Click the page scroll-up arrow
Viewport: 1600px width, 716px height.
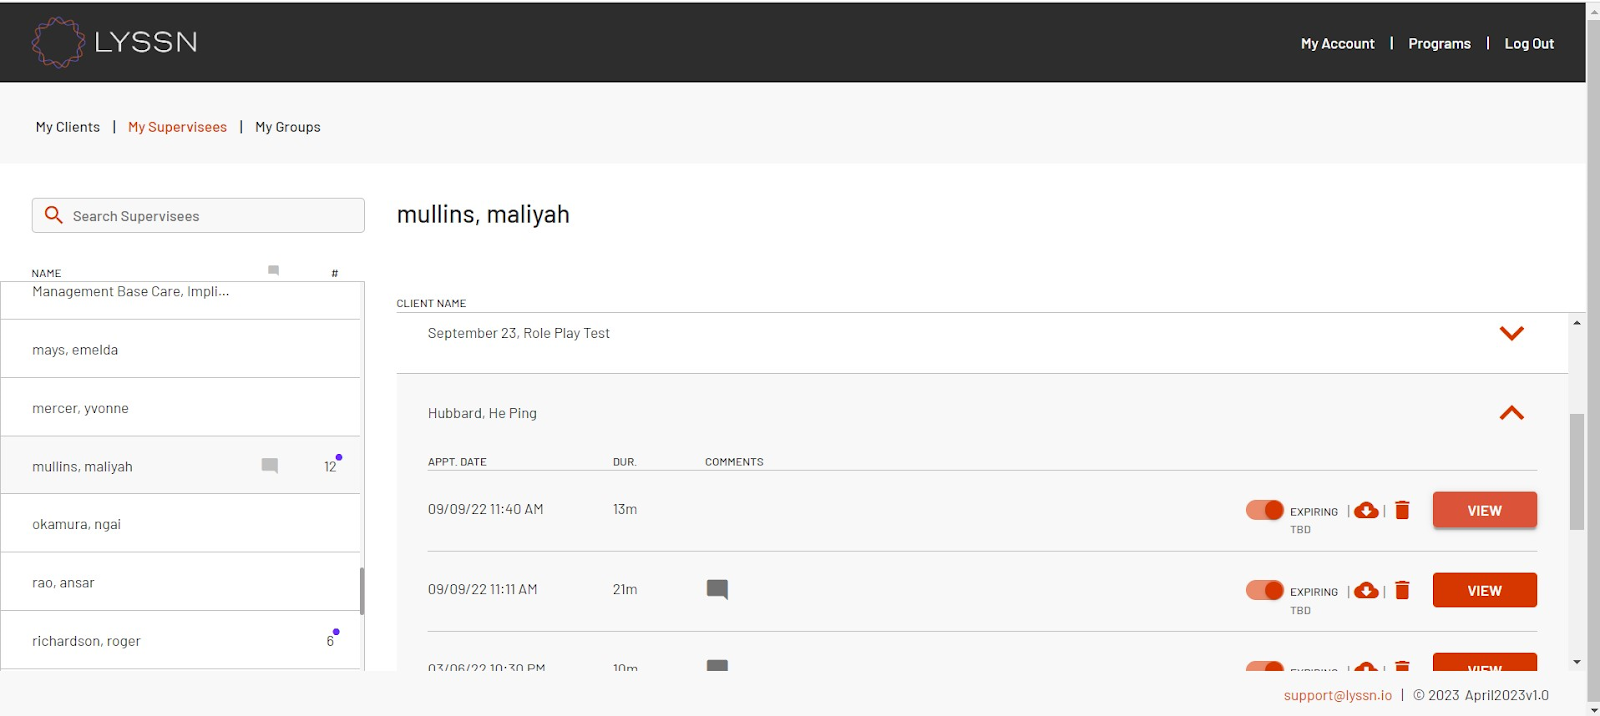coord(1593,9)
